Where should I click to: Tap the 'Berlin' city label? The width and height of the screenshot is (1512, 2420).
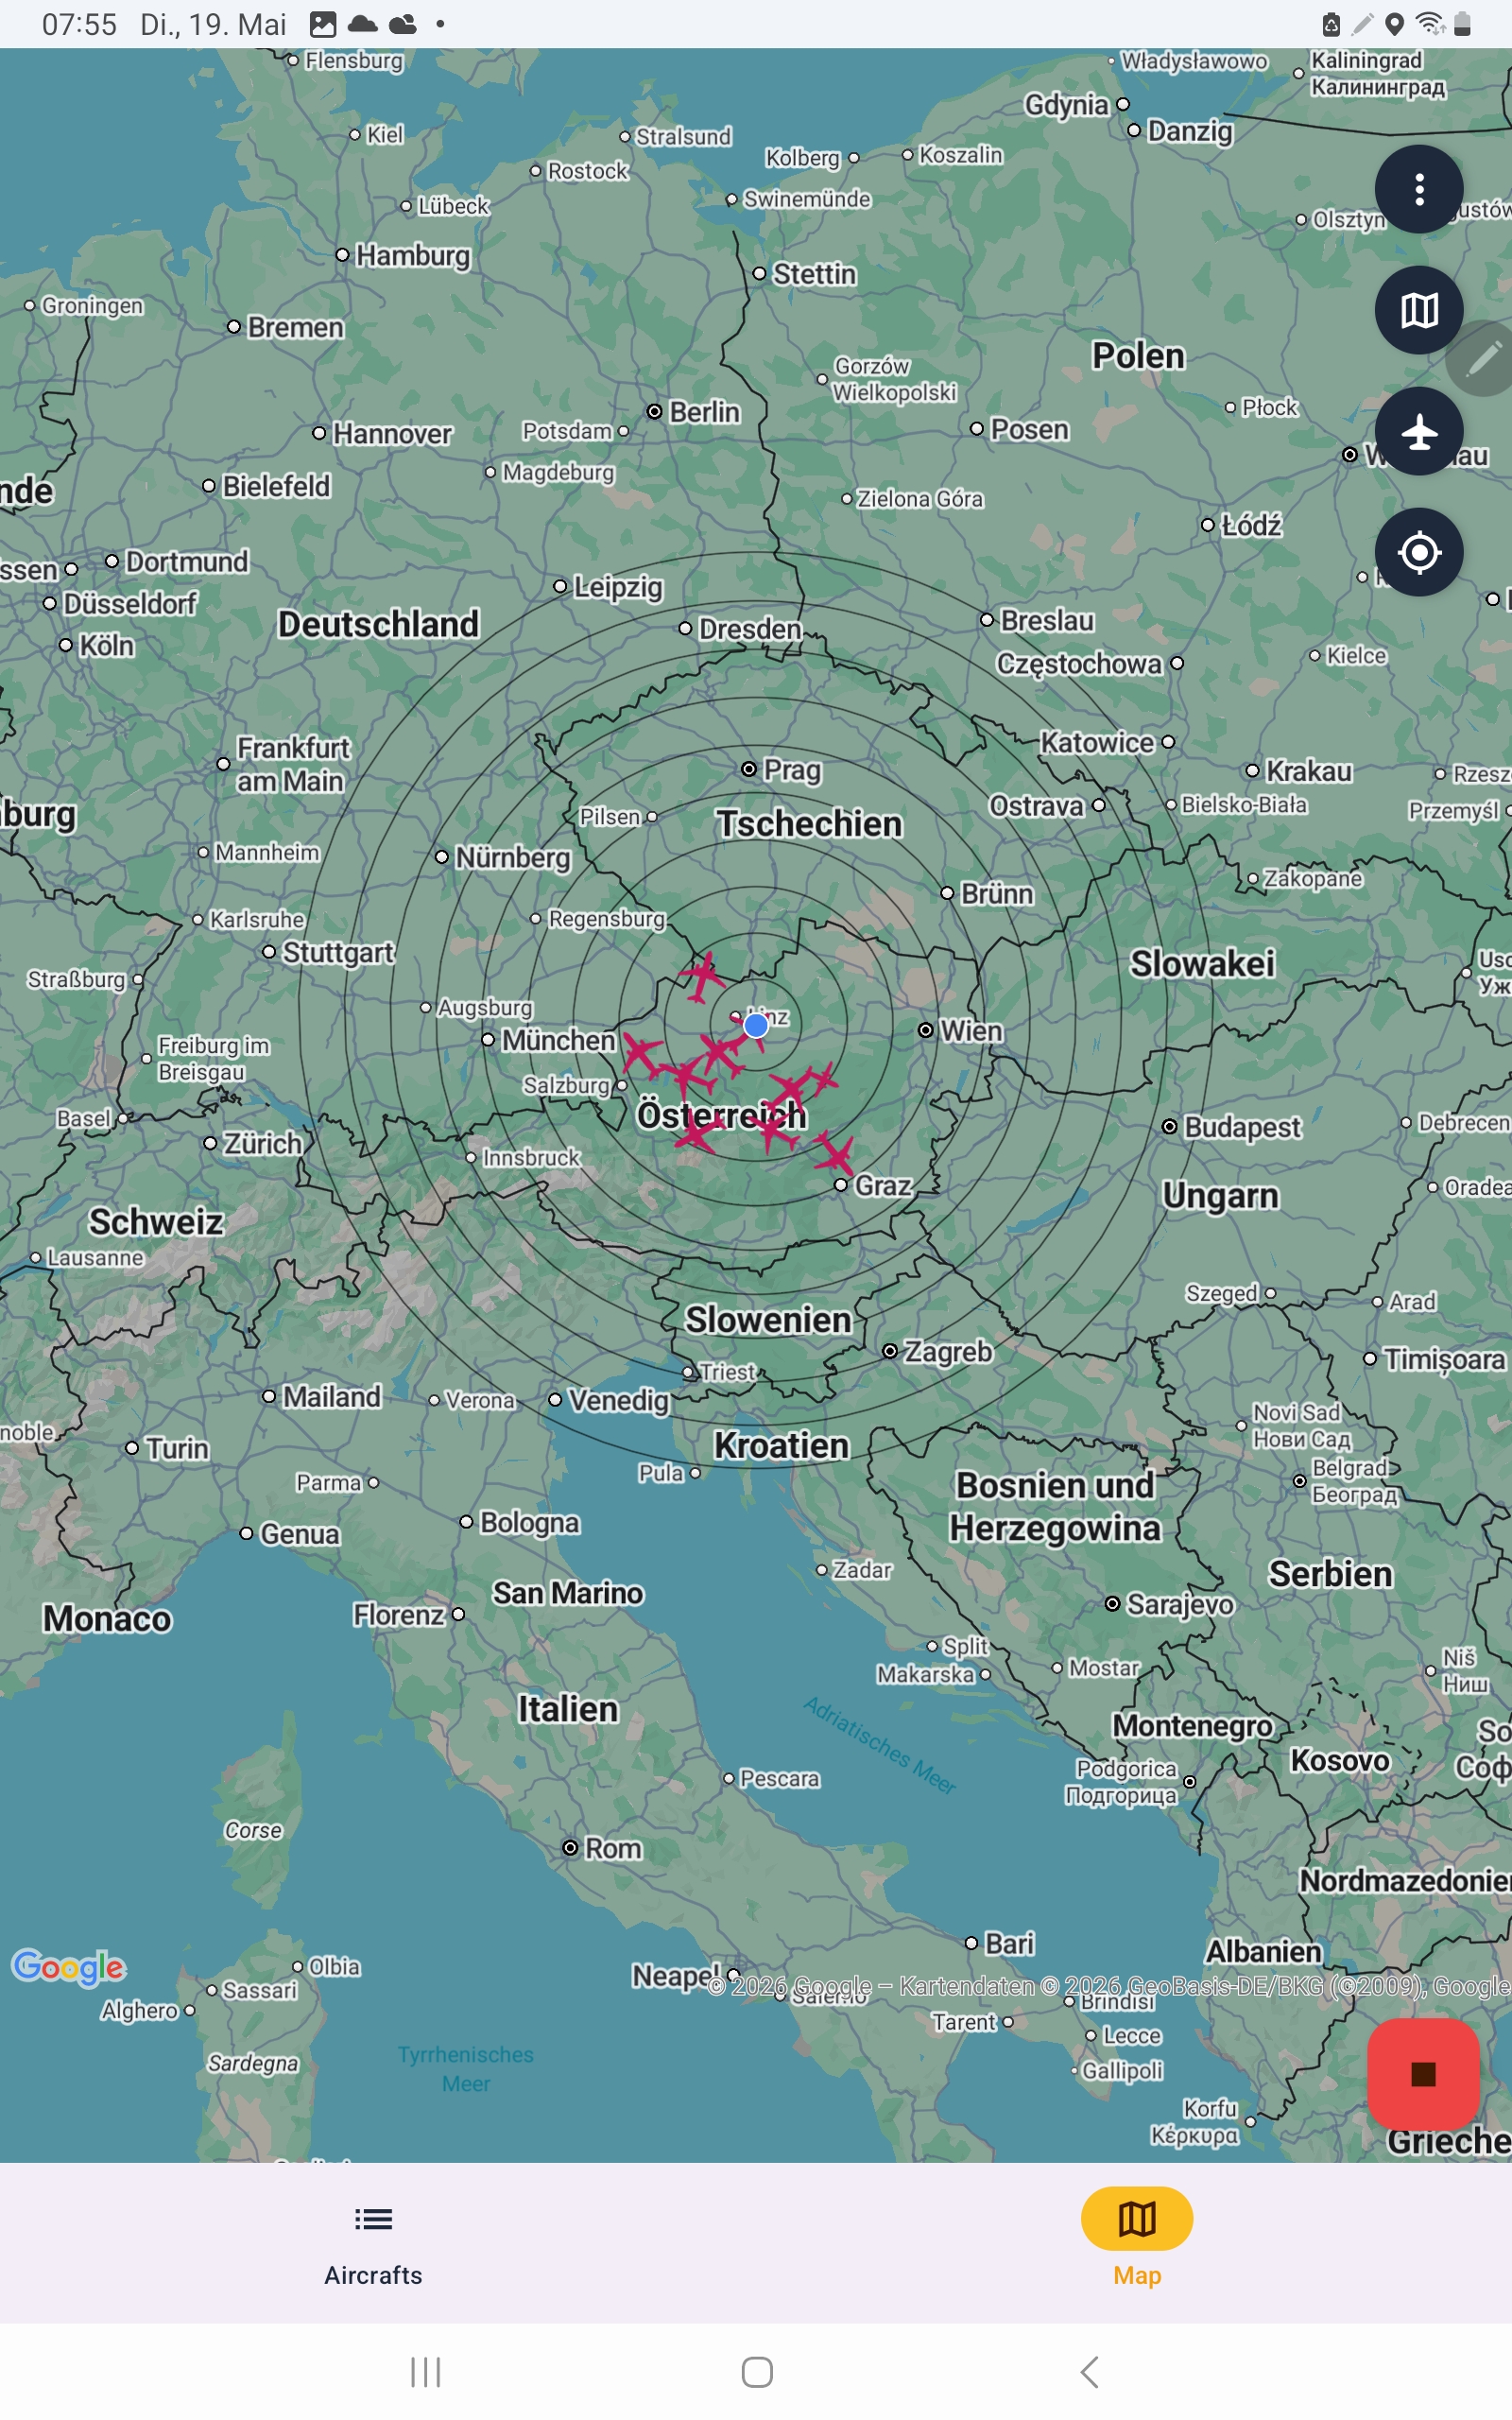[x=704, y=411]
